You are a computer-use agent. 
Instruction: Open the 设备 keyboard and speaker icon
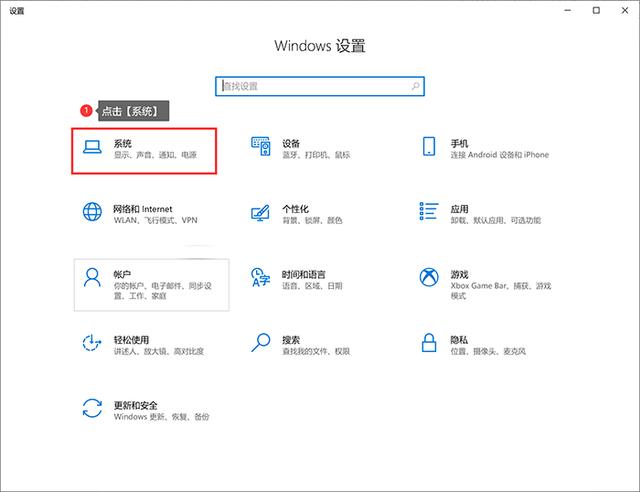[260, 149]
